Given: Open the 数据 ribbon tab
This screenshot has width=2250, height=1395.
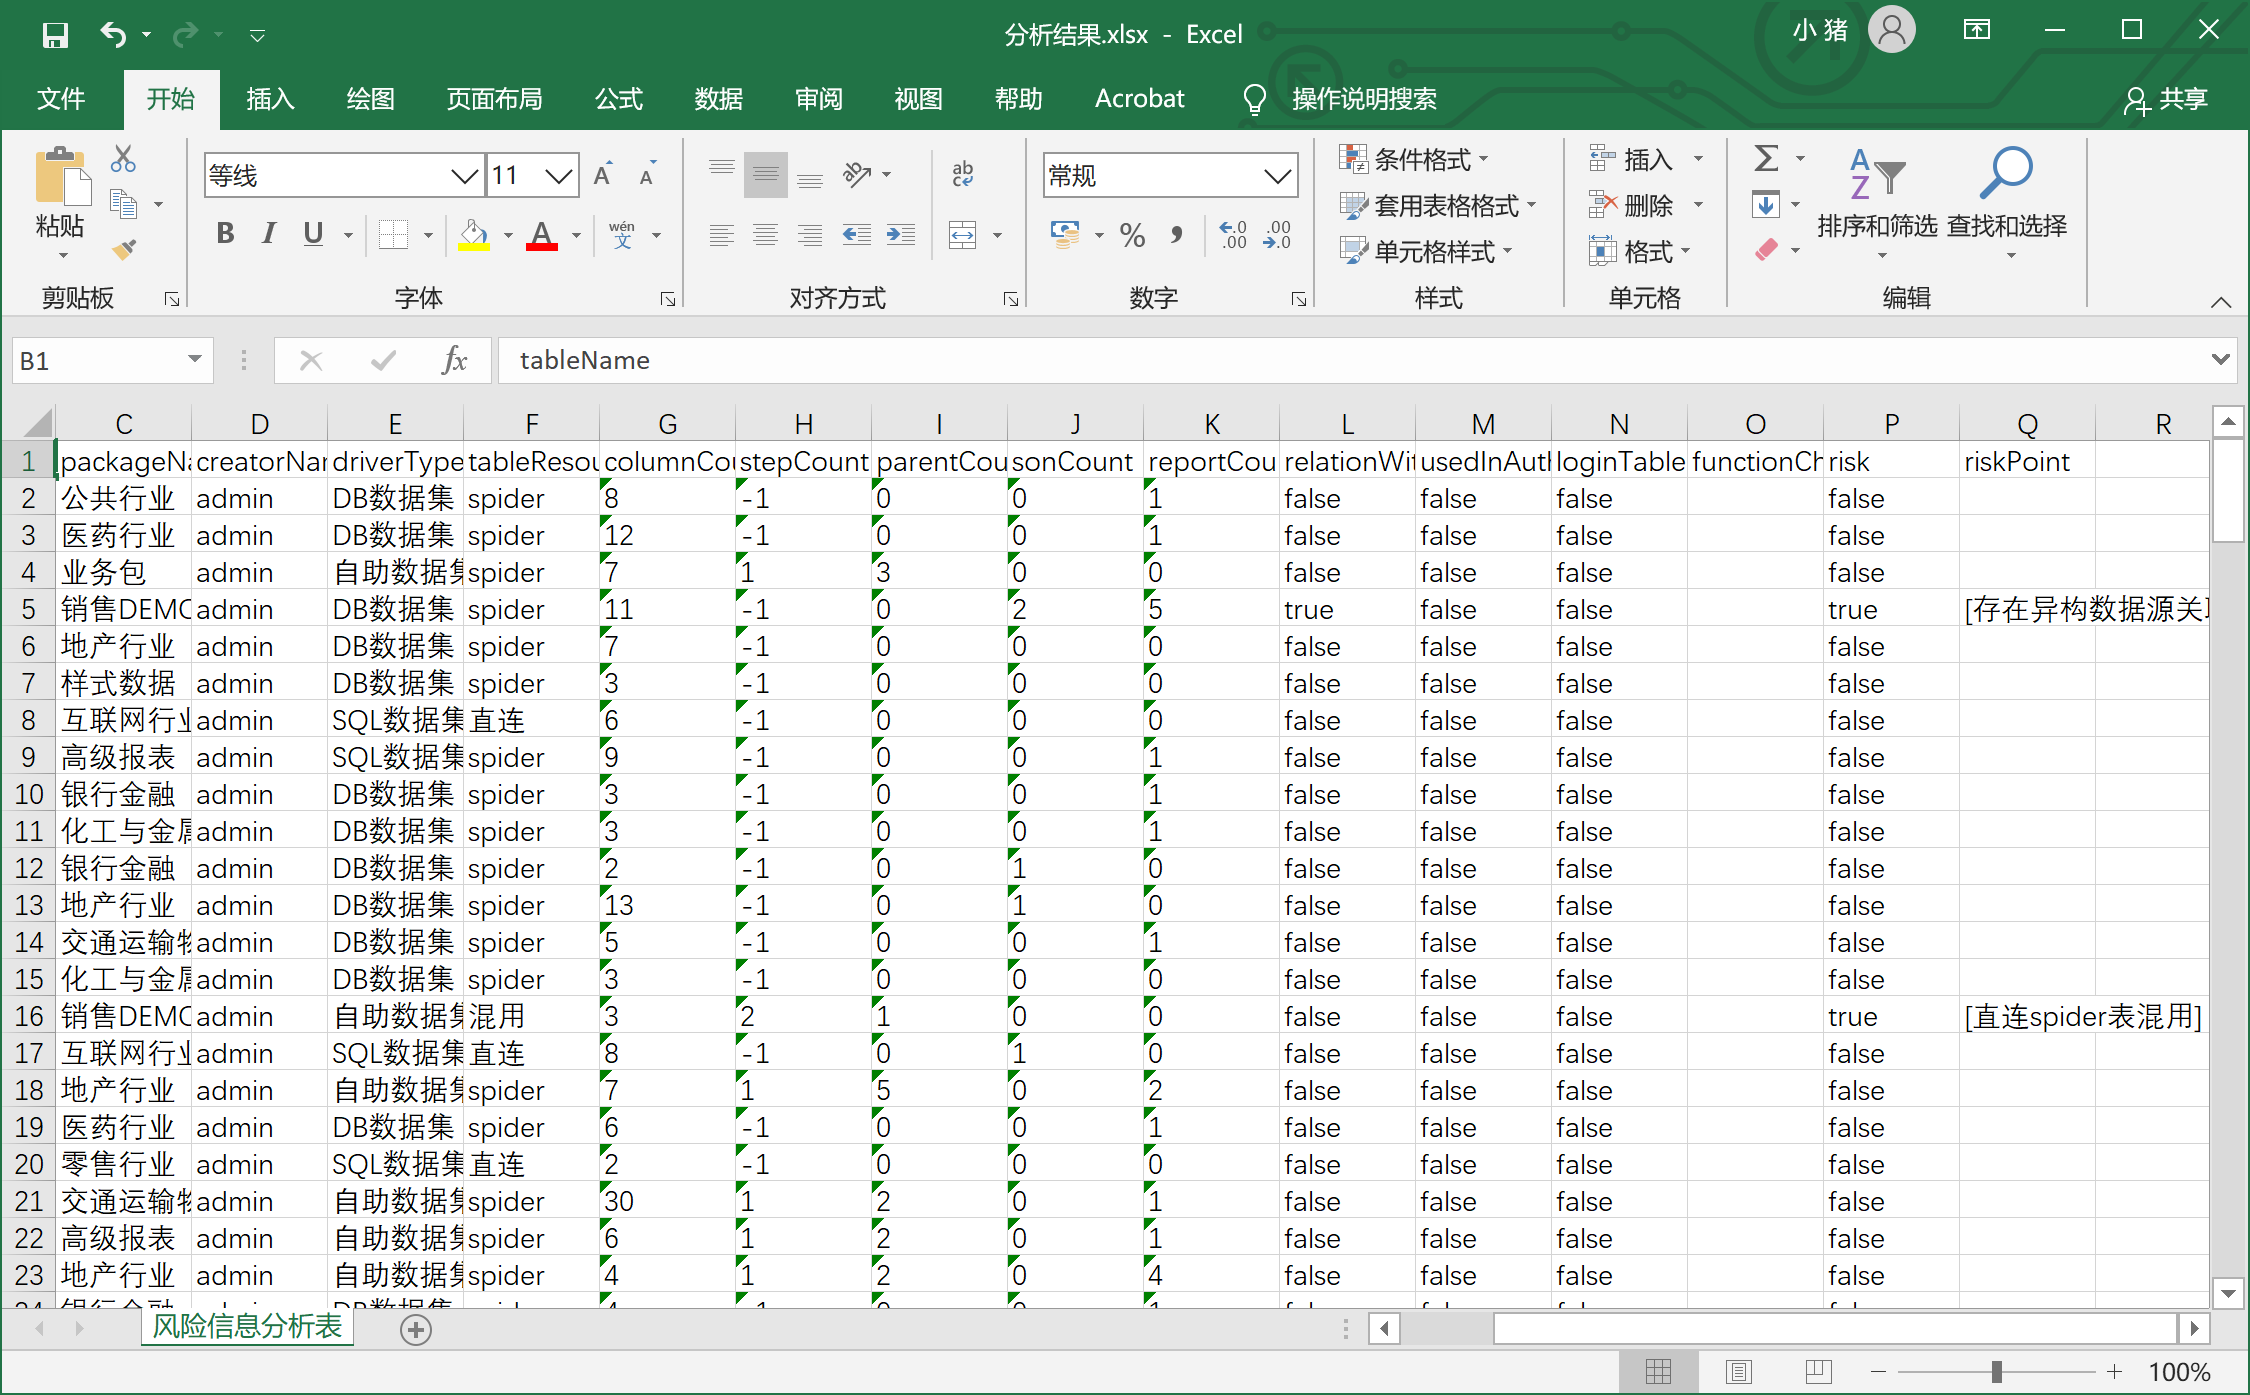Looking at the screenshot, I should click(718, 99).
